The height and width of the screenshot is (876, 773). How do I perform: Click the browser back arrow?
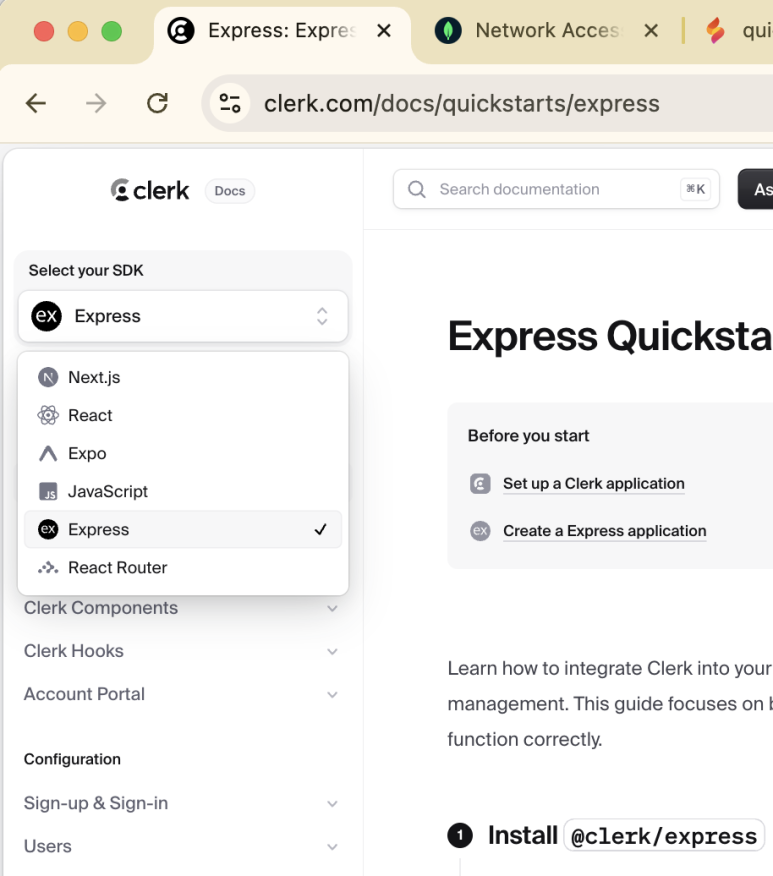[36, 103]
